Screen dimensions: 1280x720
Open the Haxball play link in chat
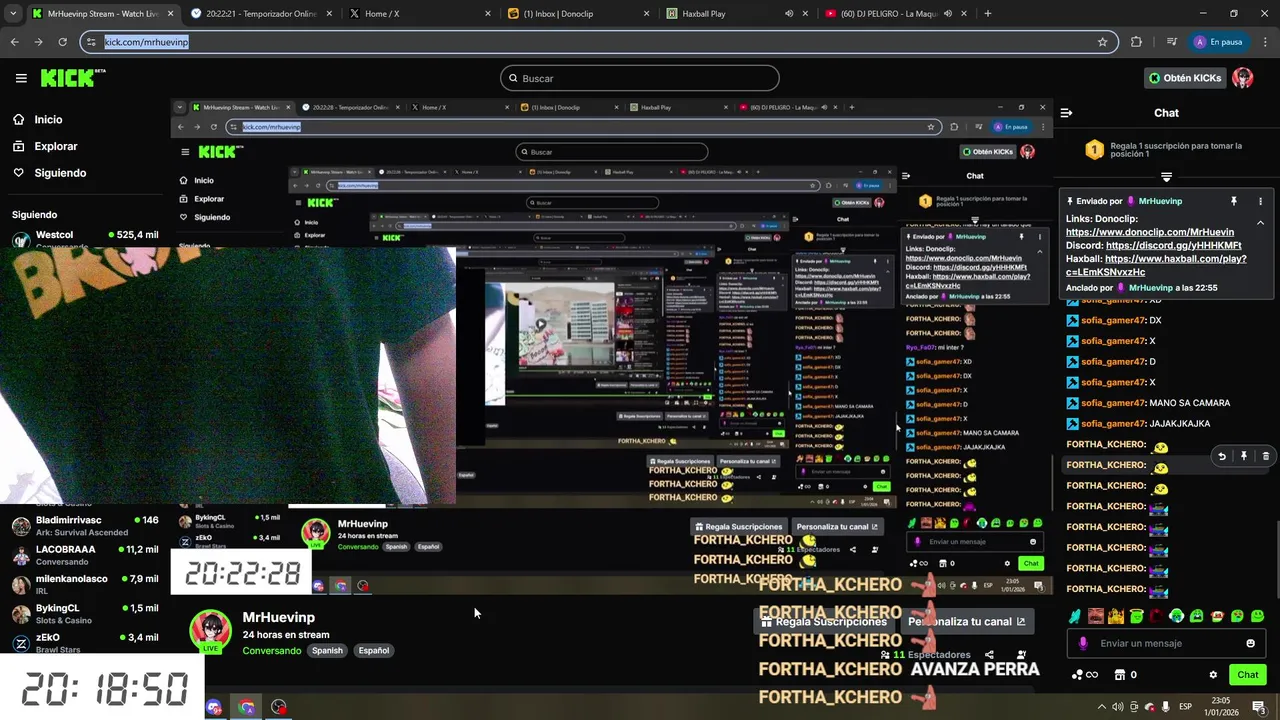click(1155, 265)
